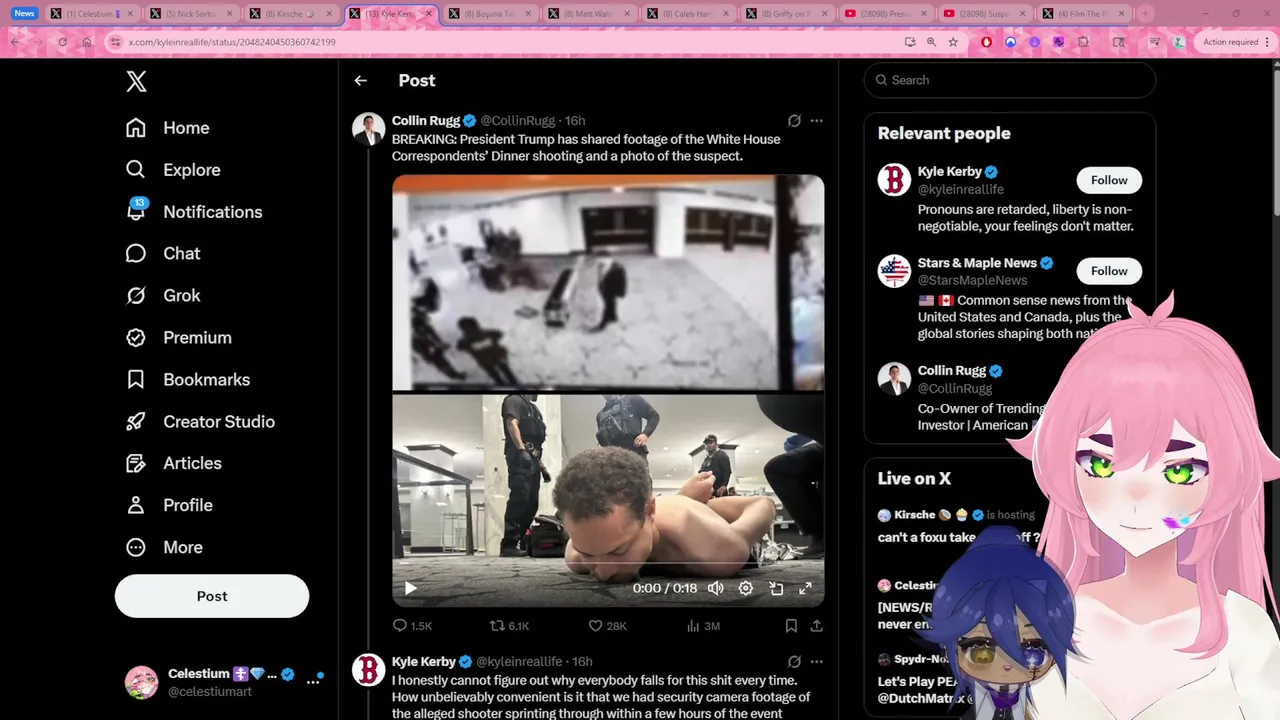
Task: Open Creator Studio
Action: point(200,422)
